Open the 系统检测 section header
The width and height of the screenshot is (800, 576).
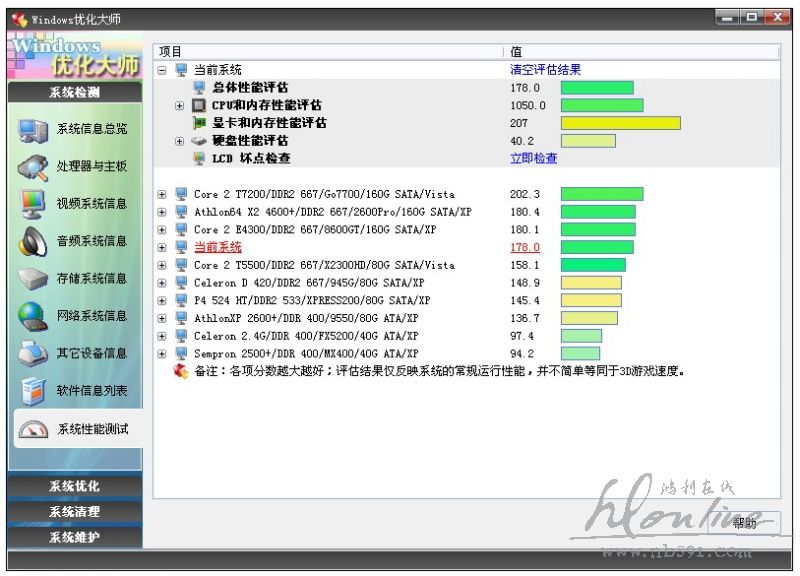tap(75, 92)
